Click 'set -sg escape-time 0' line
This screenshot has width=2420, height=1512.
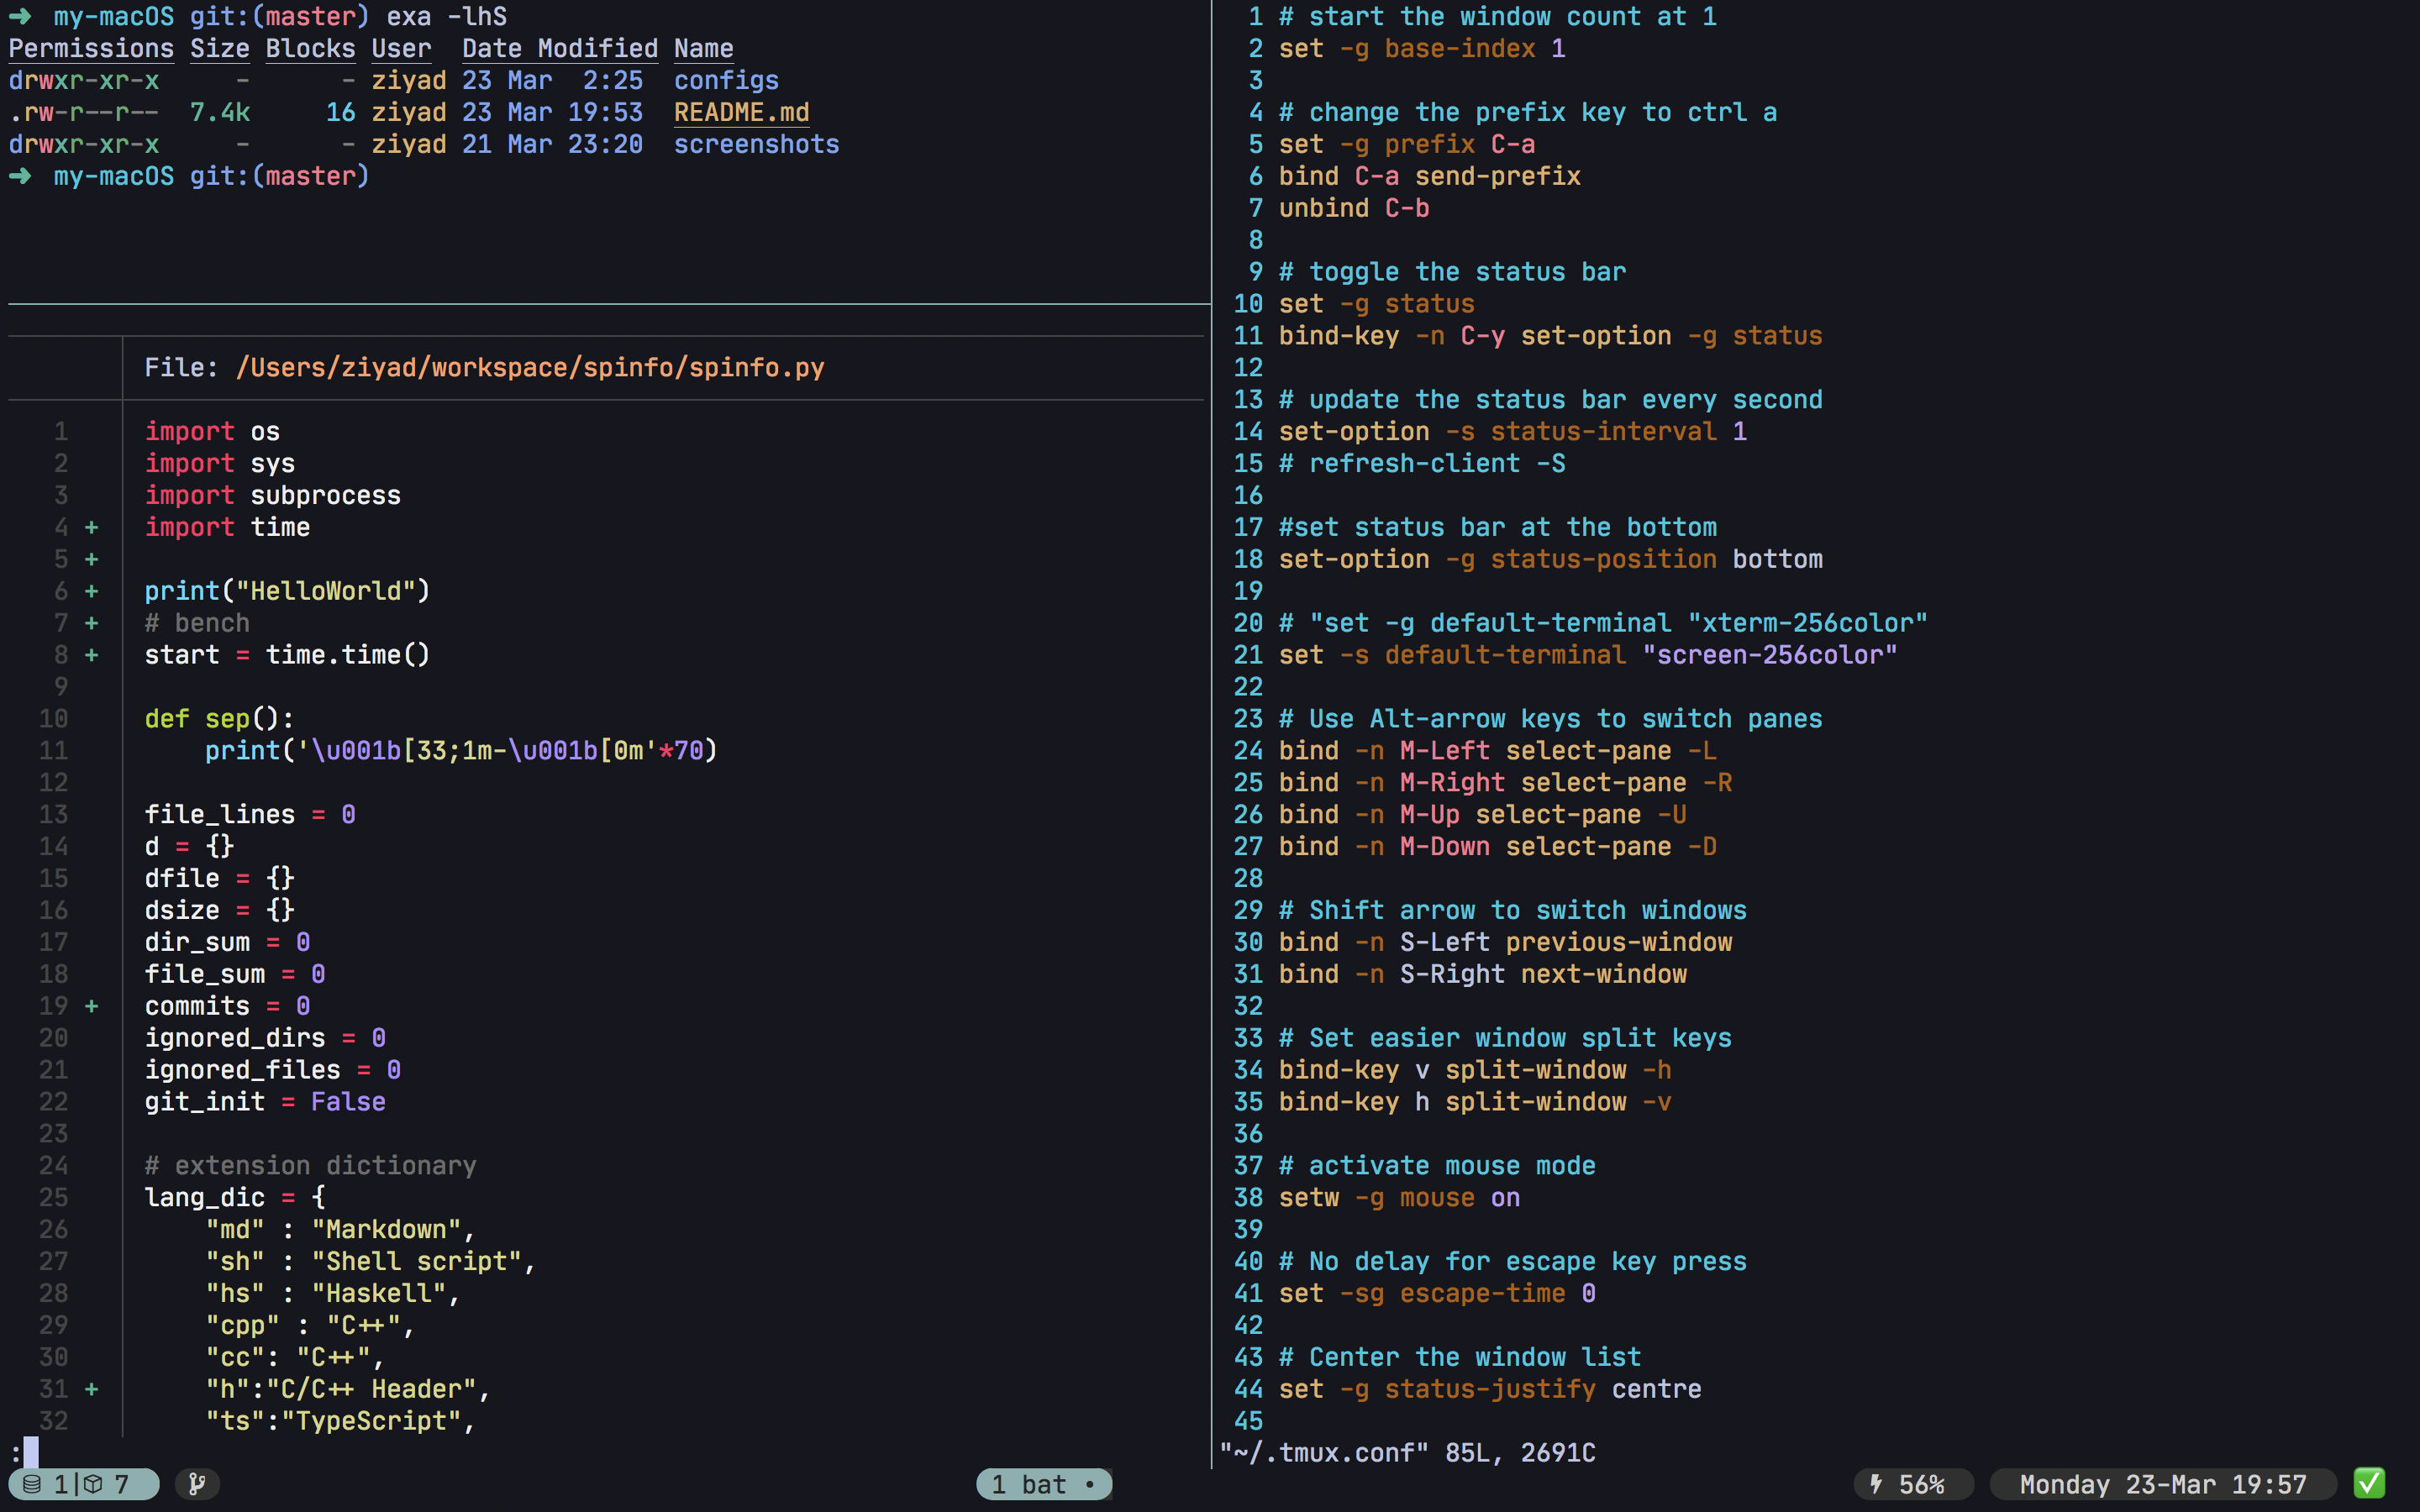pyautogui.click(x=1437, y=1293)
